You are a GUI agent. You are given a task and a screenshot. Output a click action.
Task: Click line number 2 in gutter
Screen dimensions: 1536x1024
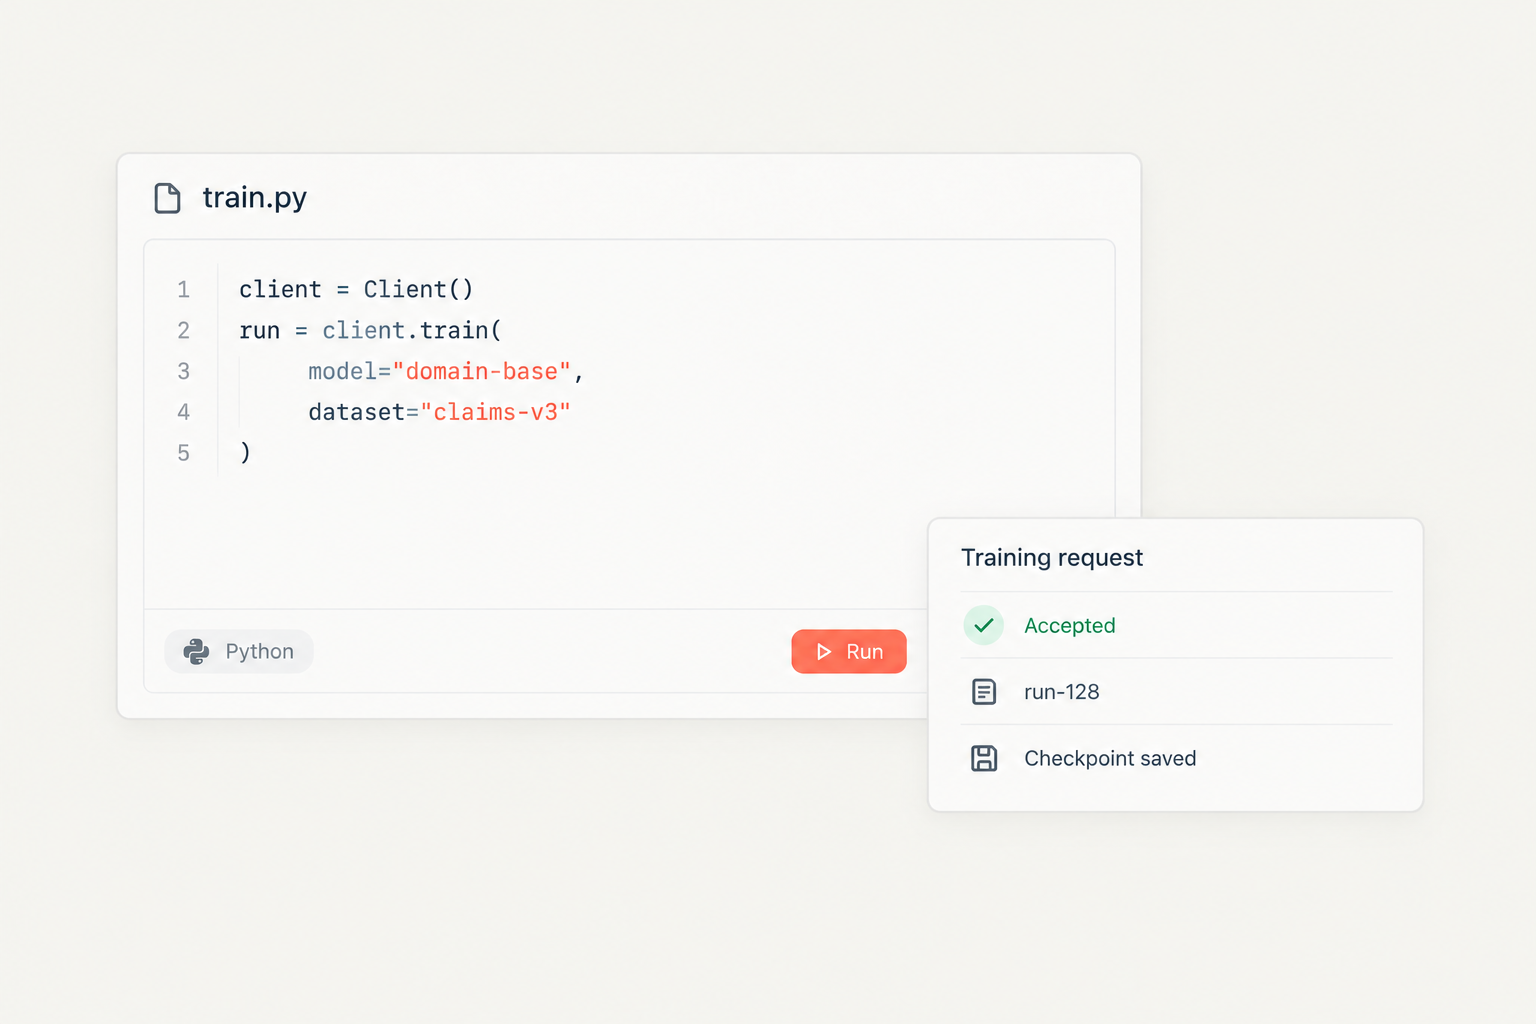(183, 330)
